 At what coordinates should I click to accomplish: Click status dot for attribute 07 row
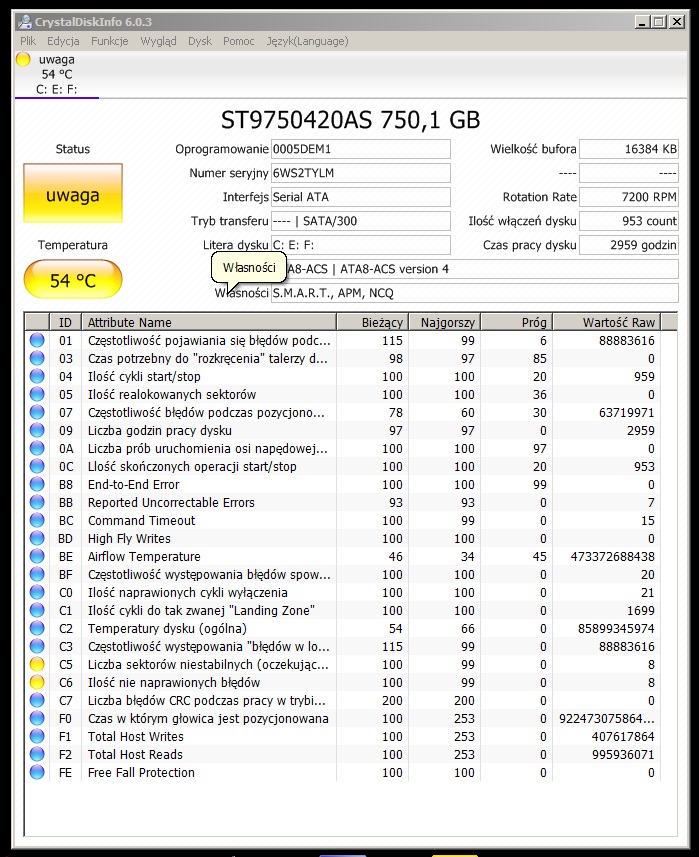tap(37, 413)
